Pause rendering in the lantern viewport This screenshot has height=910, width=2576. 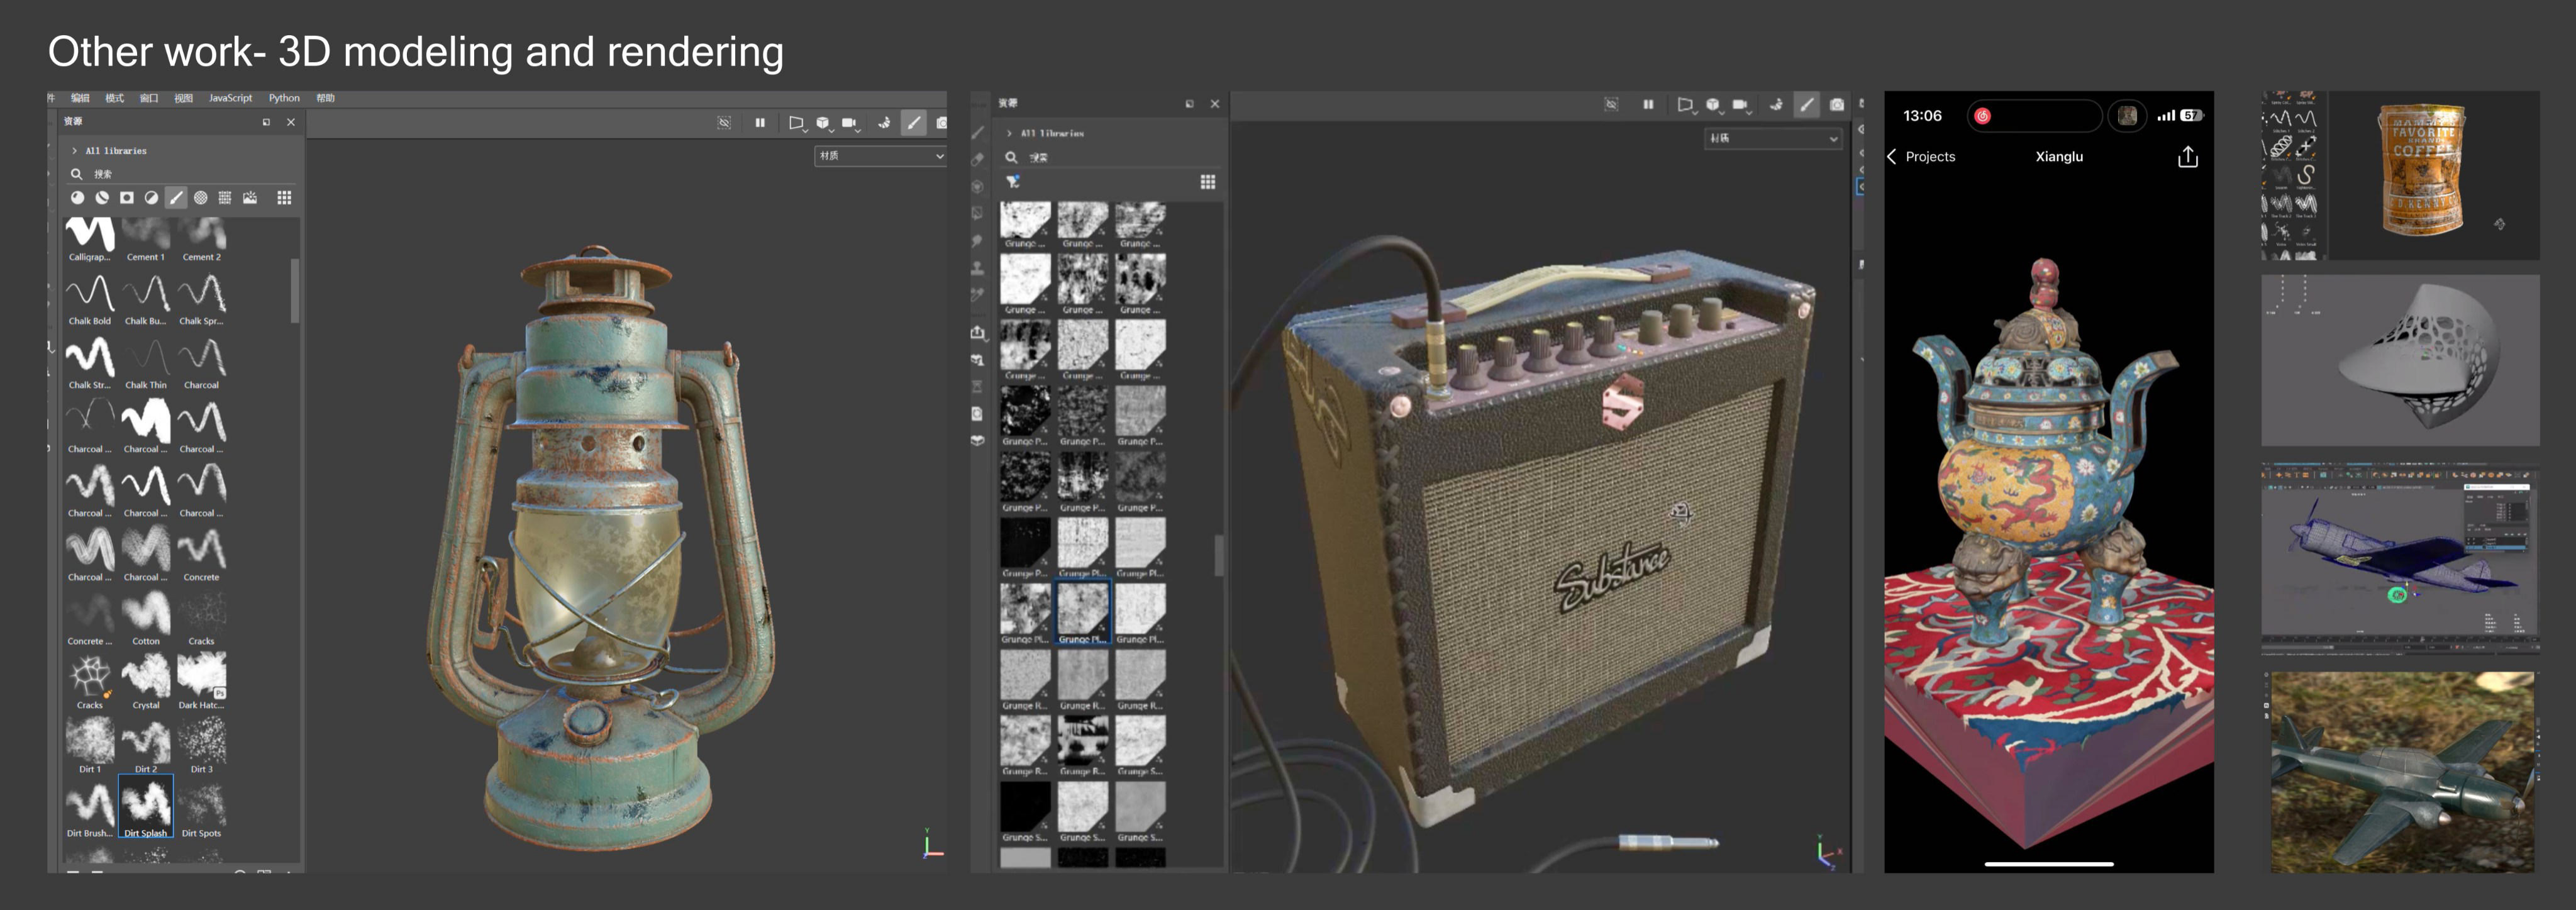760,123
